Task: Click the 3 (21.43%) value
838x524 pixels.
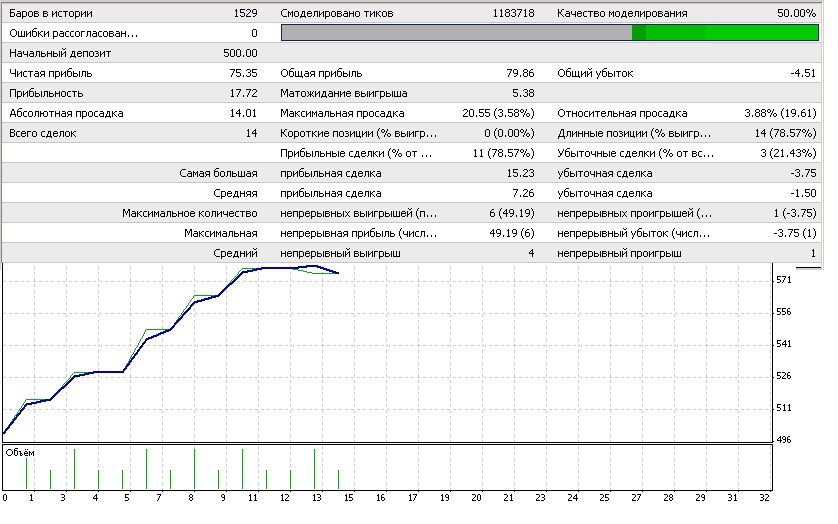Action: click(788, 153)
